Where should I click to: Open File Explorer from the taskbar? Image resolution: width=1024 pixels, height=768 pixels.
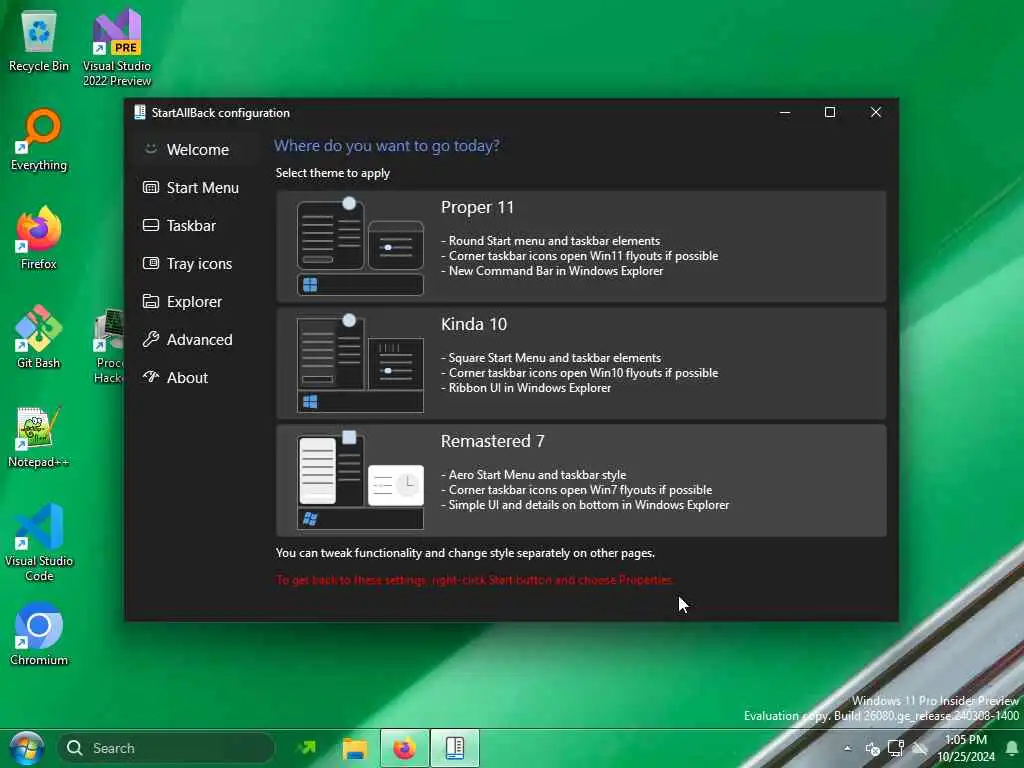[355, 748]
